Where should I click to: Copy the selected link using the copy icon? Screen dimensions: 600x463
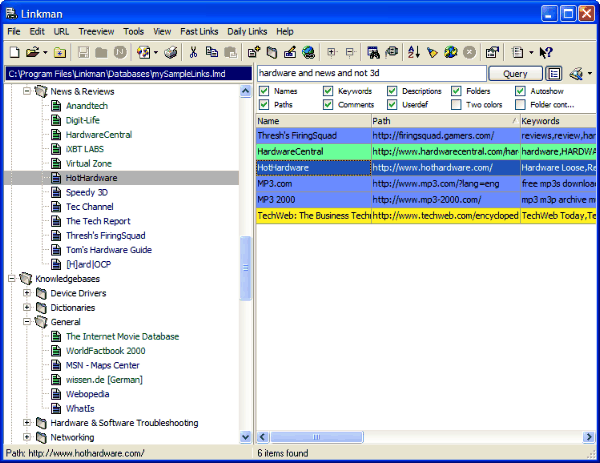click(212, 52)
